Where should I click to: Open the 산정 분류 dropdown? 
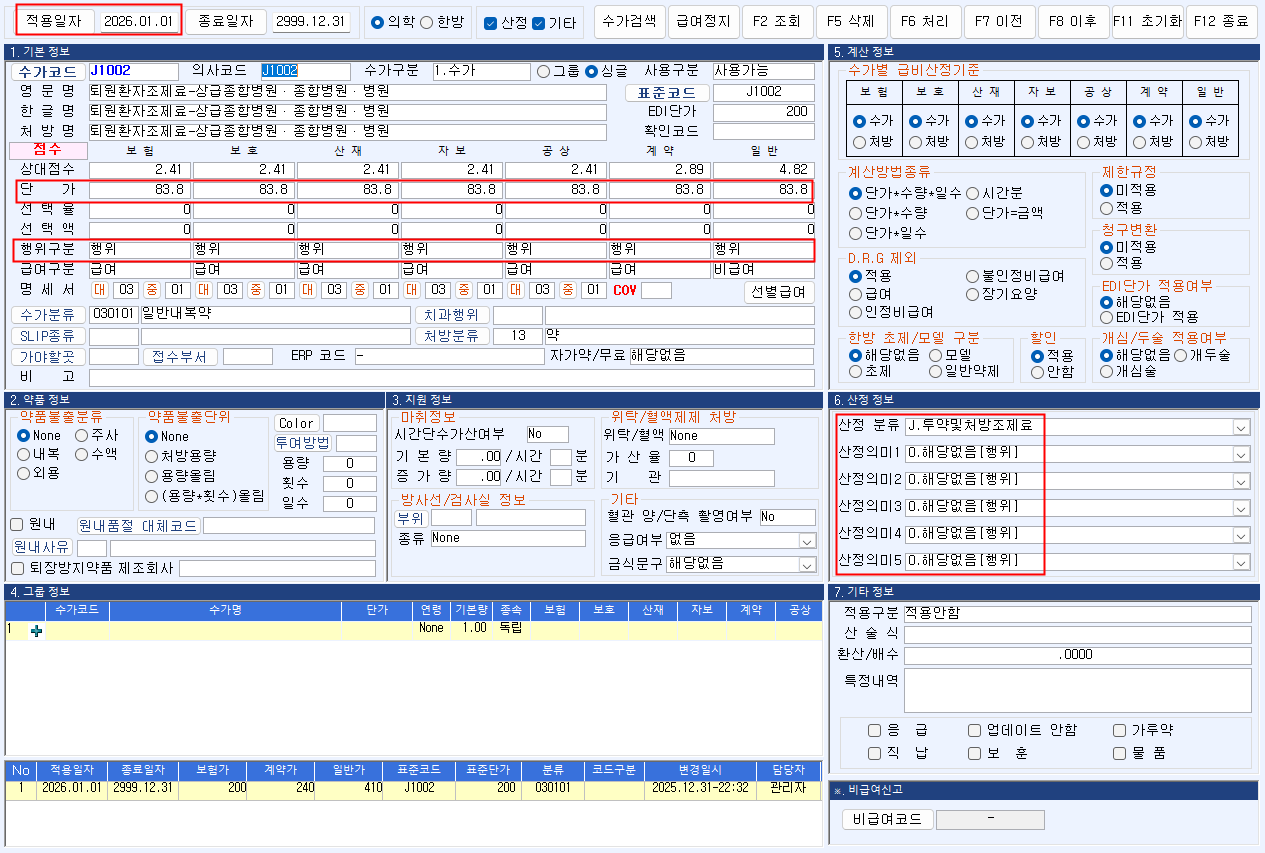pos(1241,427)
